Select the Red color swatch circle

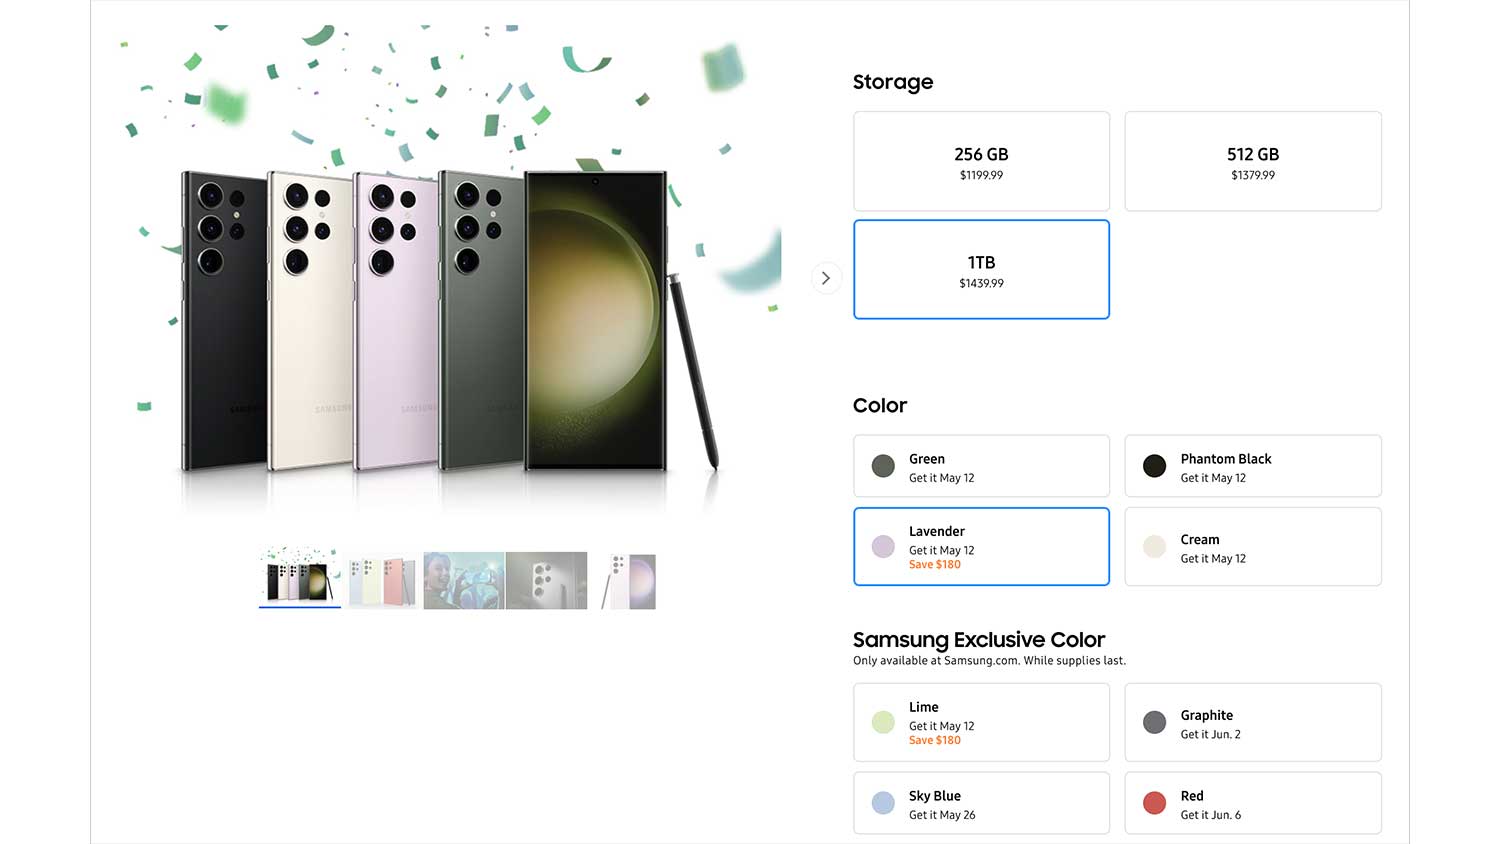(1154, 803)
